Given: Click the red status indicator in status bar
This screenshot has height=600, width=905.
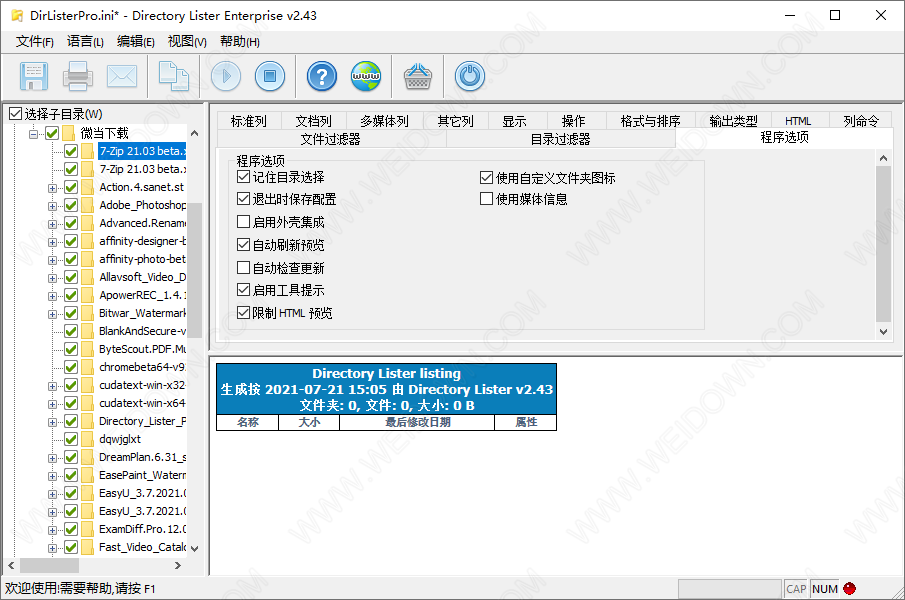Looking at the screenshot, I should [849, 588].
